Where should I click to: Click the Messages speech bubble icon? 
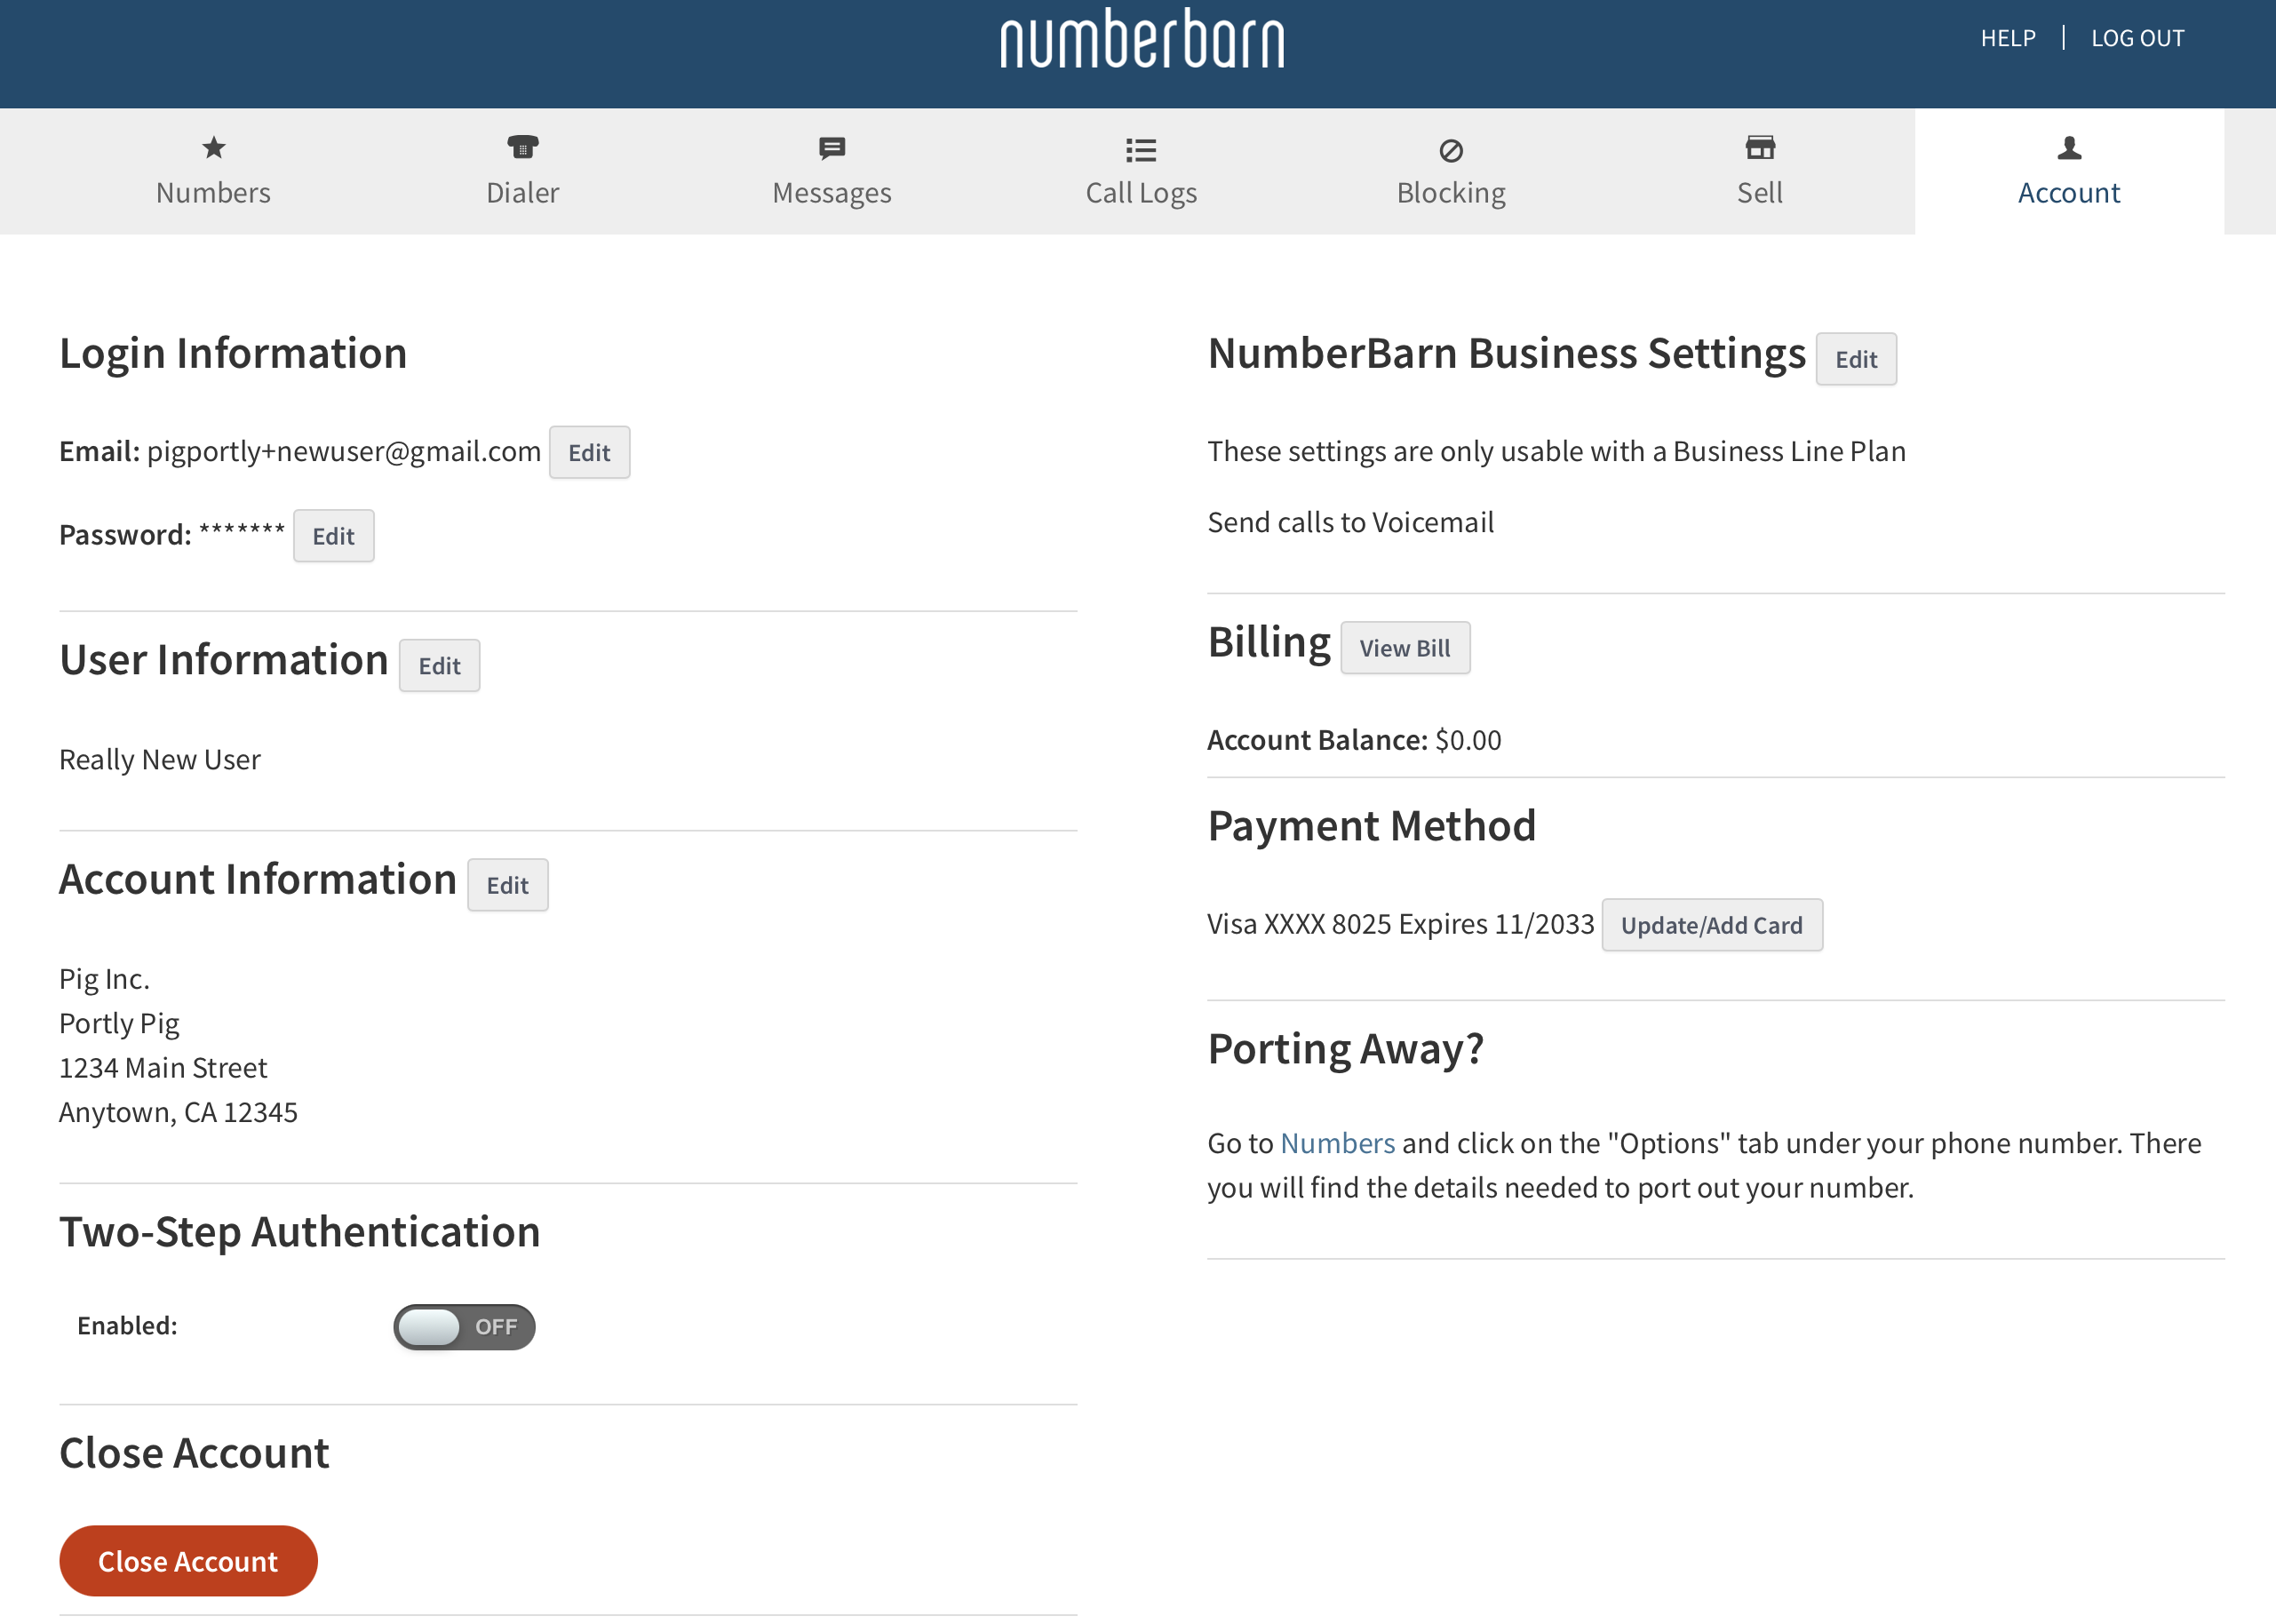[x=832, y=149]
